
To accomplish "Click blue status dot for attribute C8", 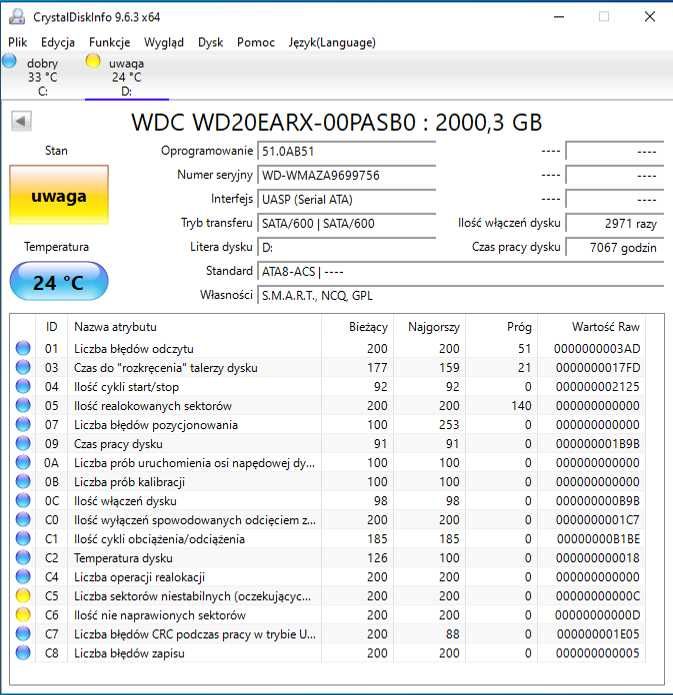I will 23,653.
